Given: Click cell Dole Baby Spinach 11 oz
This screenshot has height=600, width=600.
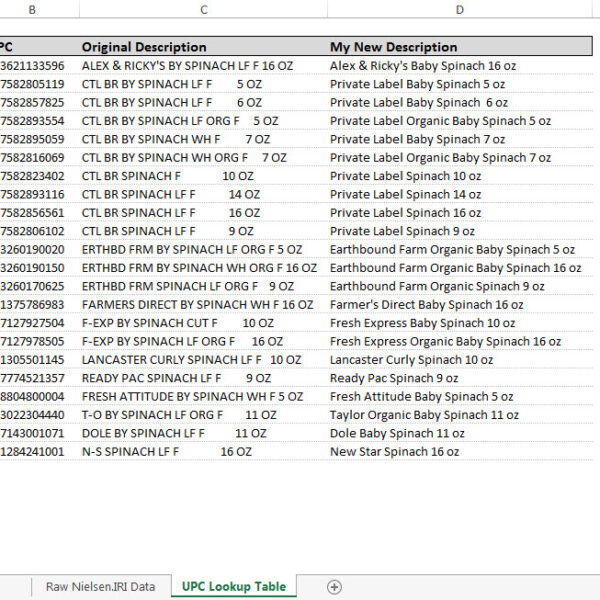Looking at the screenshot, I should point(460,433).
